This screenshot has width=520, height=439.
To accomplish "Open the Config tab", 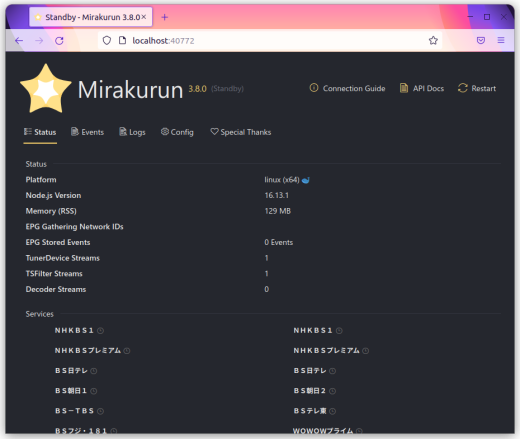I will pyautogui.click(x=177, y=132).
